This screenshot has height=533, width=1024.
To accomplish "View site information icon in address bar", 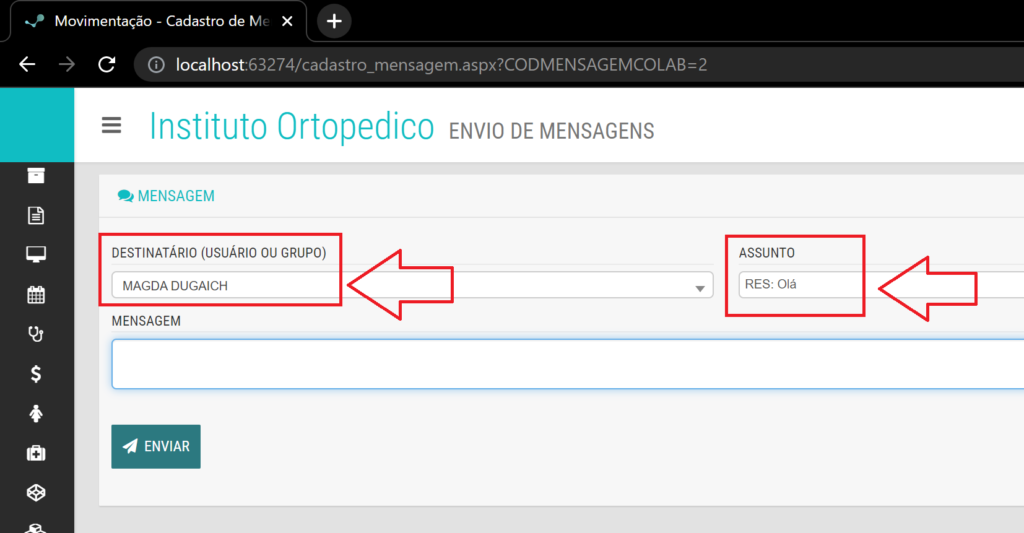I will click(156, 65).
